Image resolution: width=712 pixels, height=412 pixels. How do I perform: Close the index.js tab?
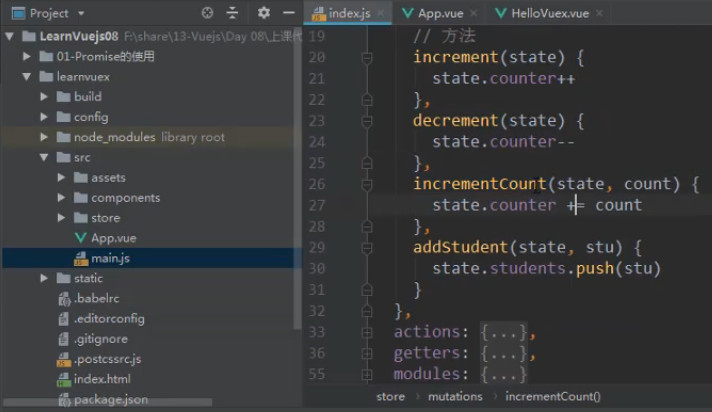(x=381, y=13)
